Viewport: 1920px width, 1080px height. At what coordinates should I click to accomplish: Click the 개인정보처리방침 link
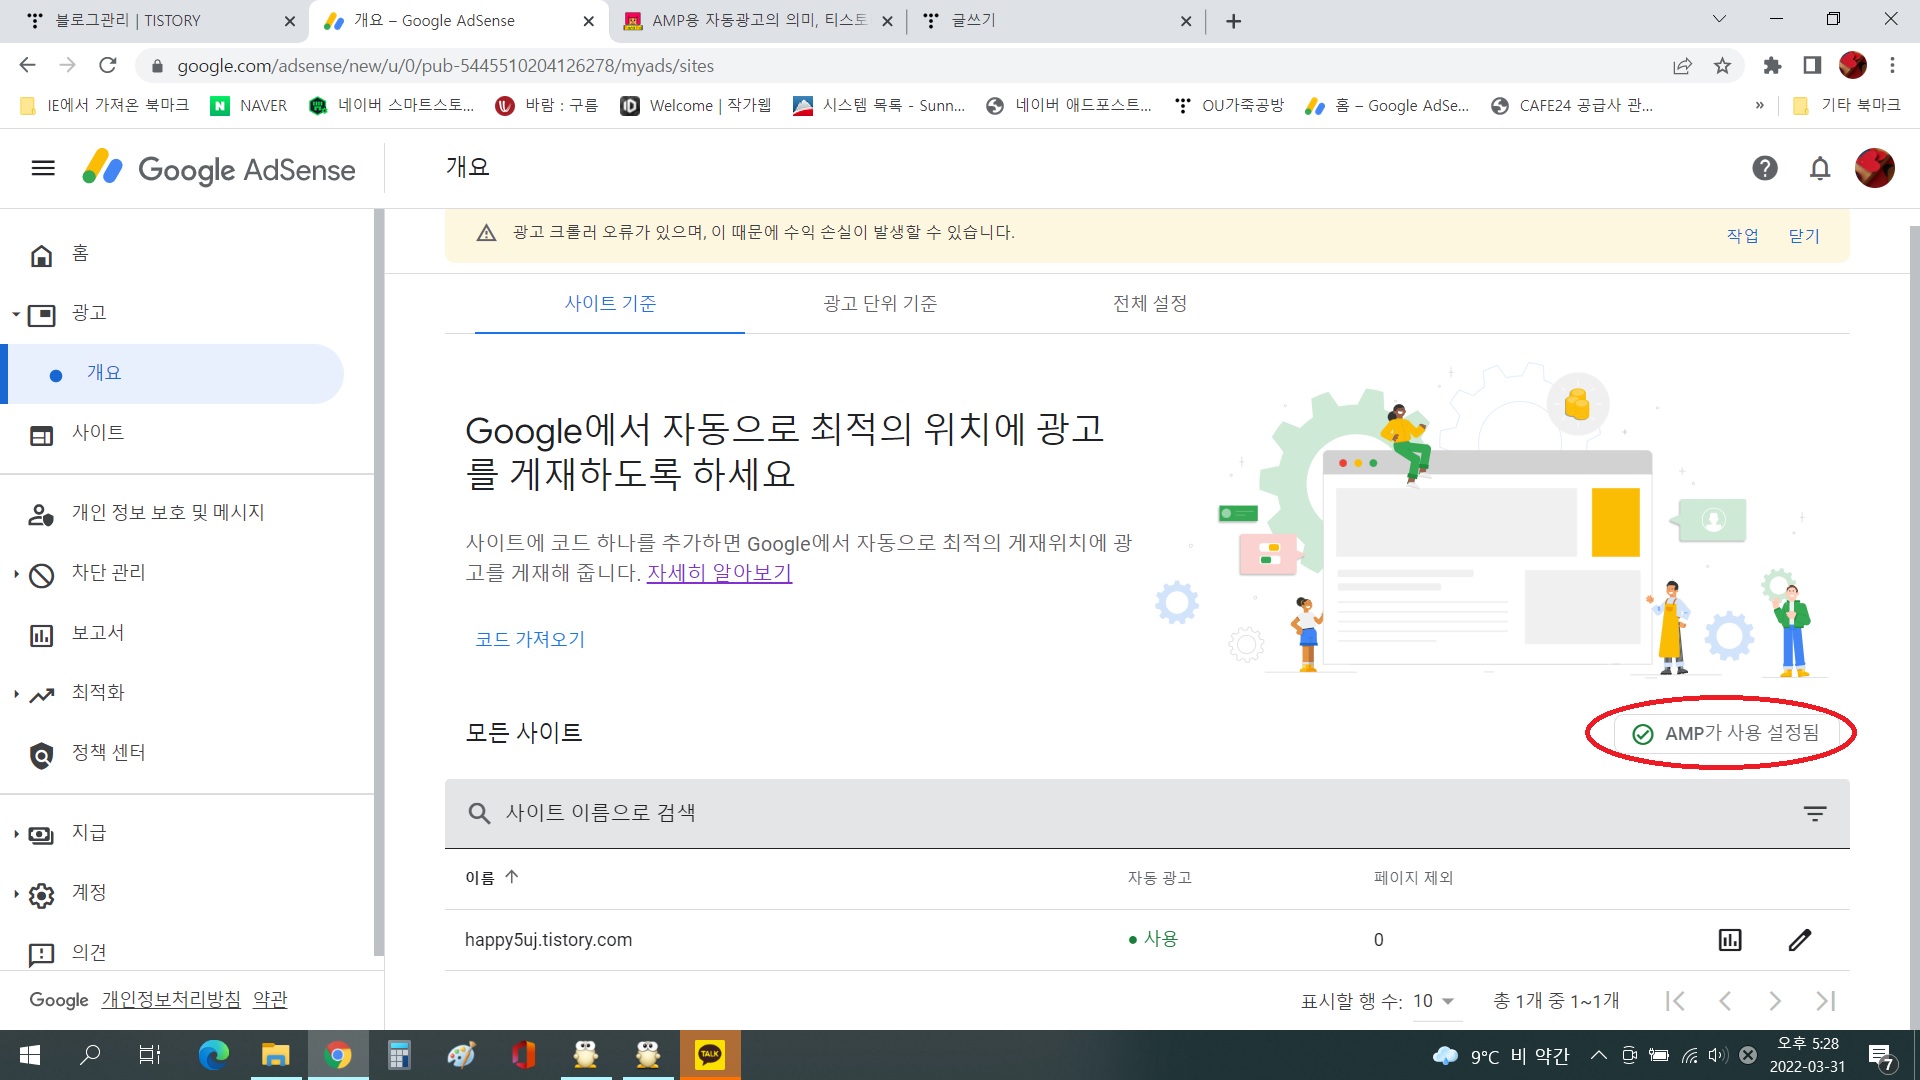[171, 1000]
